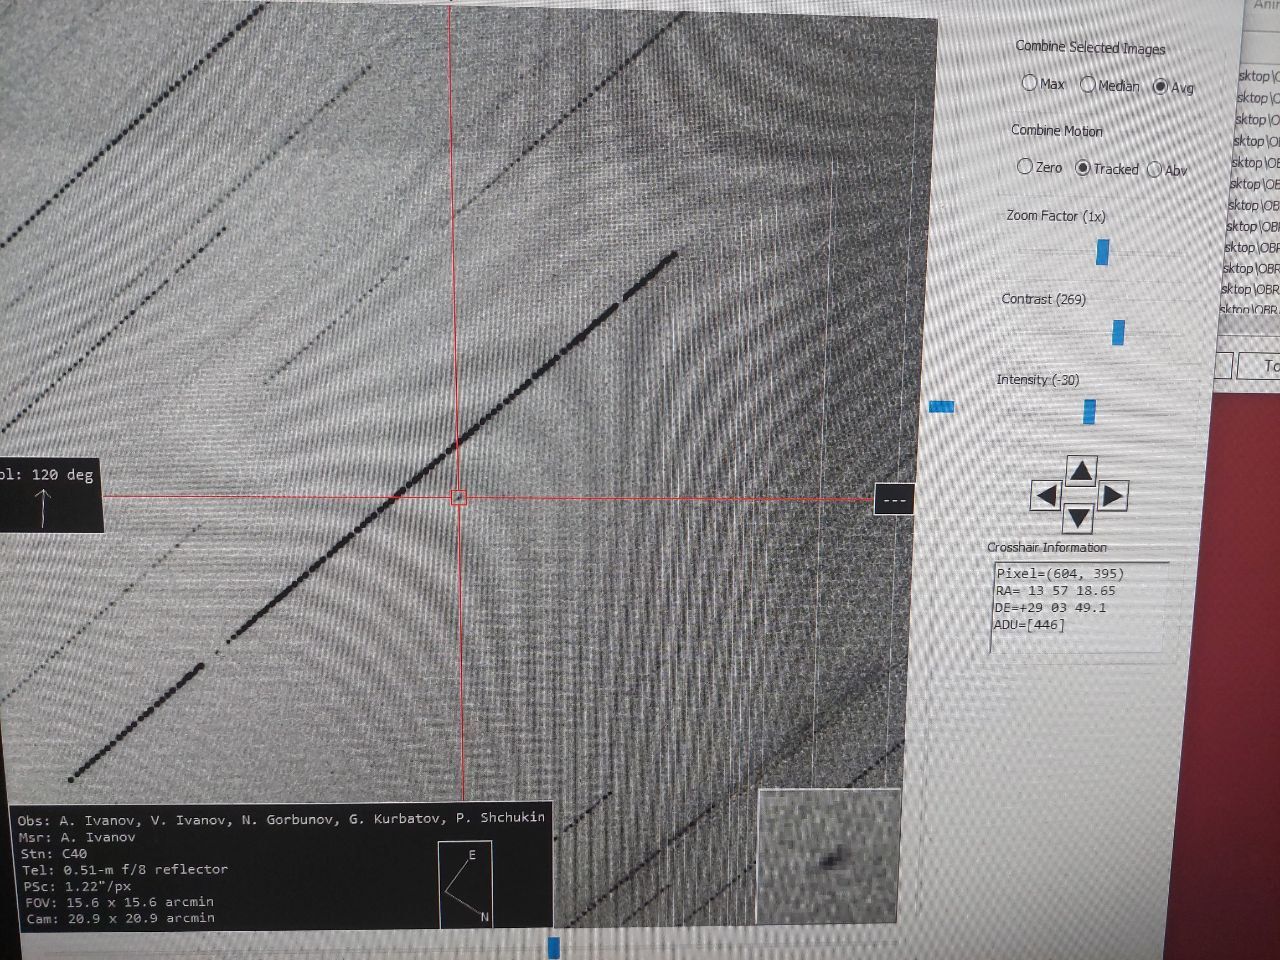Choose the Avg combine radio button
Image resolution: width=1280 pixels, height=960 pixels.
point(1160,87)
